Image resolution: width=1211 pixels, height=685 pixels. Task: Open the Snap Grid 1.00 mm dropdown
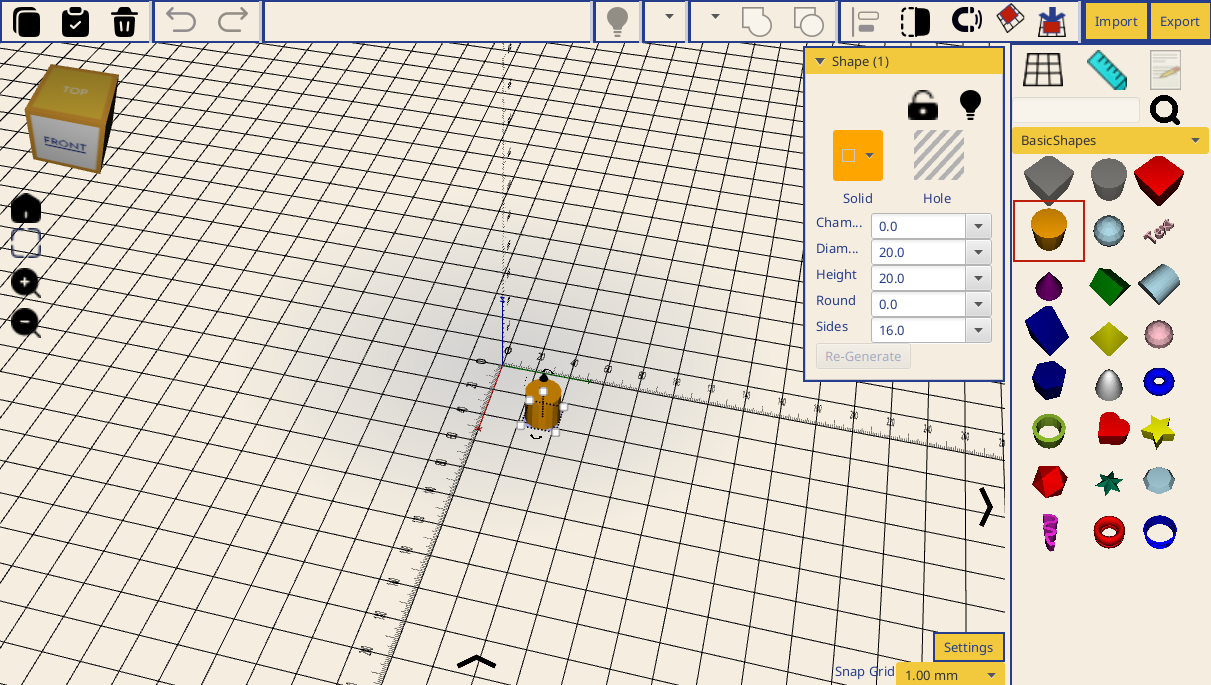[x=950, y=675]
